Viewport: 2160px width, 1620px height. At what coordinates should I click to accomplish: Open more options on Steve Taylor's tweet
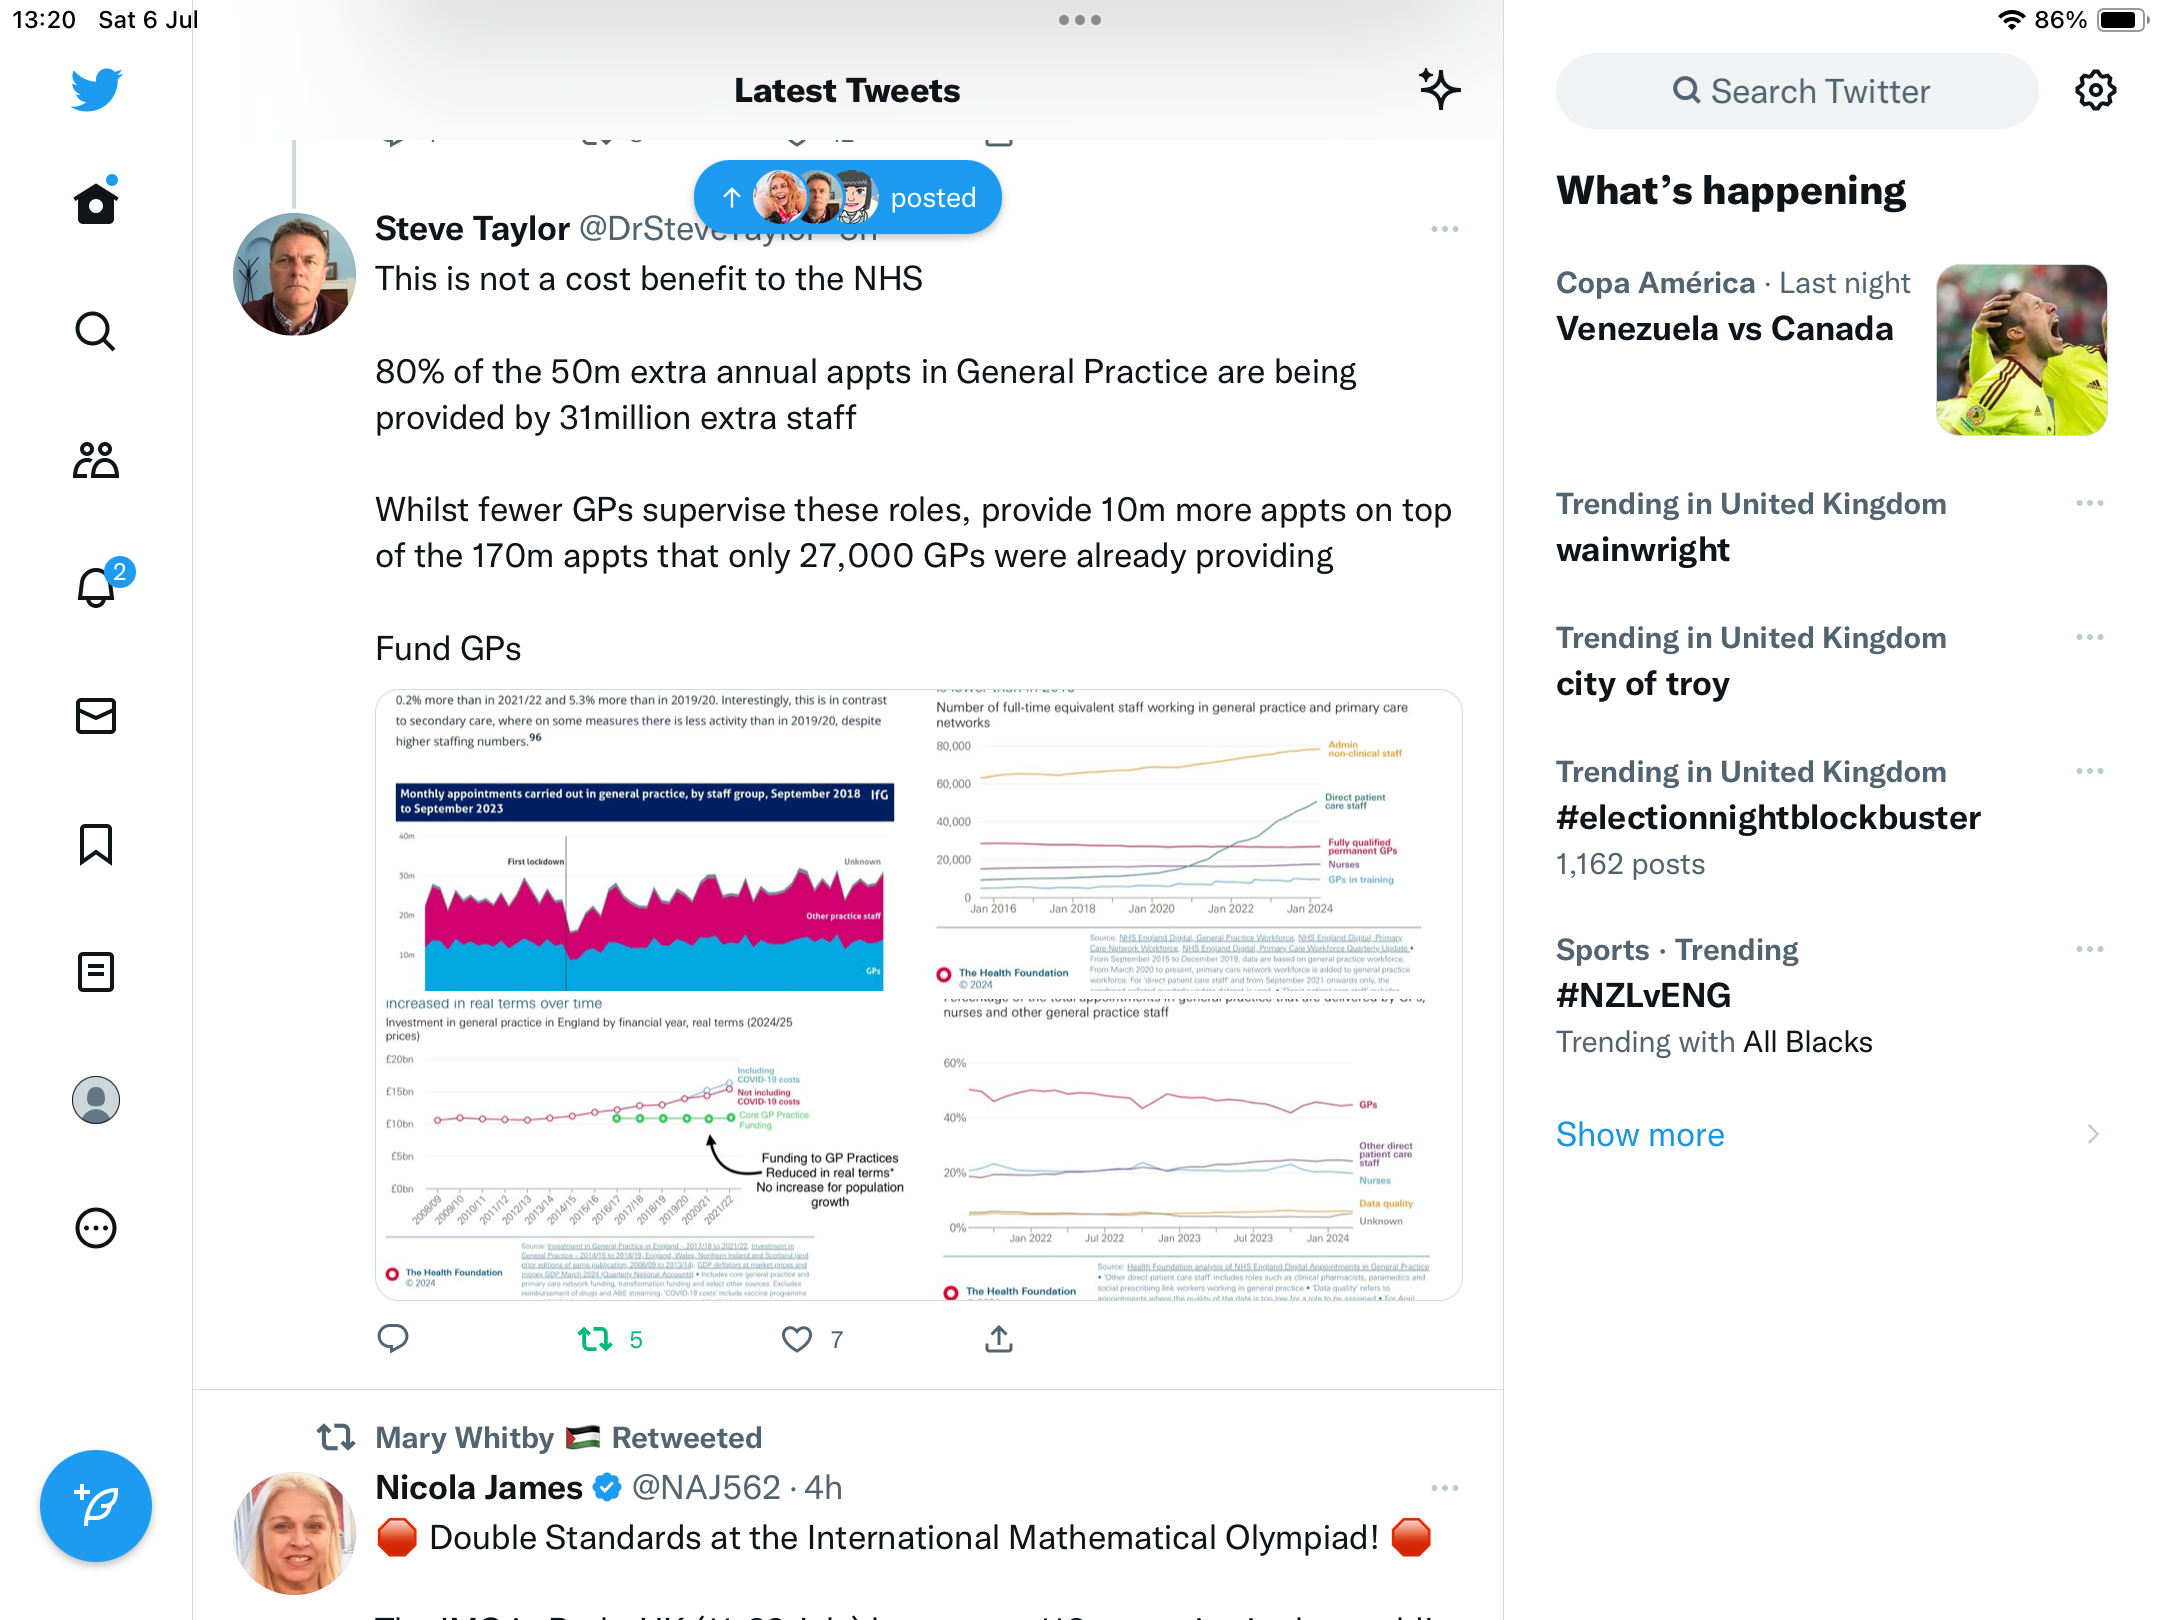click(1444, 229)
